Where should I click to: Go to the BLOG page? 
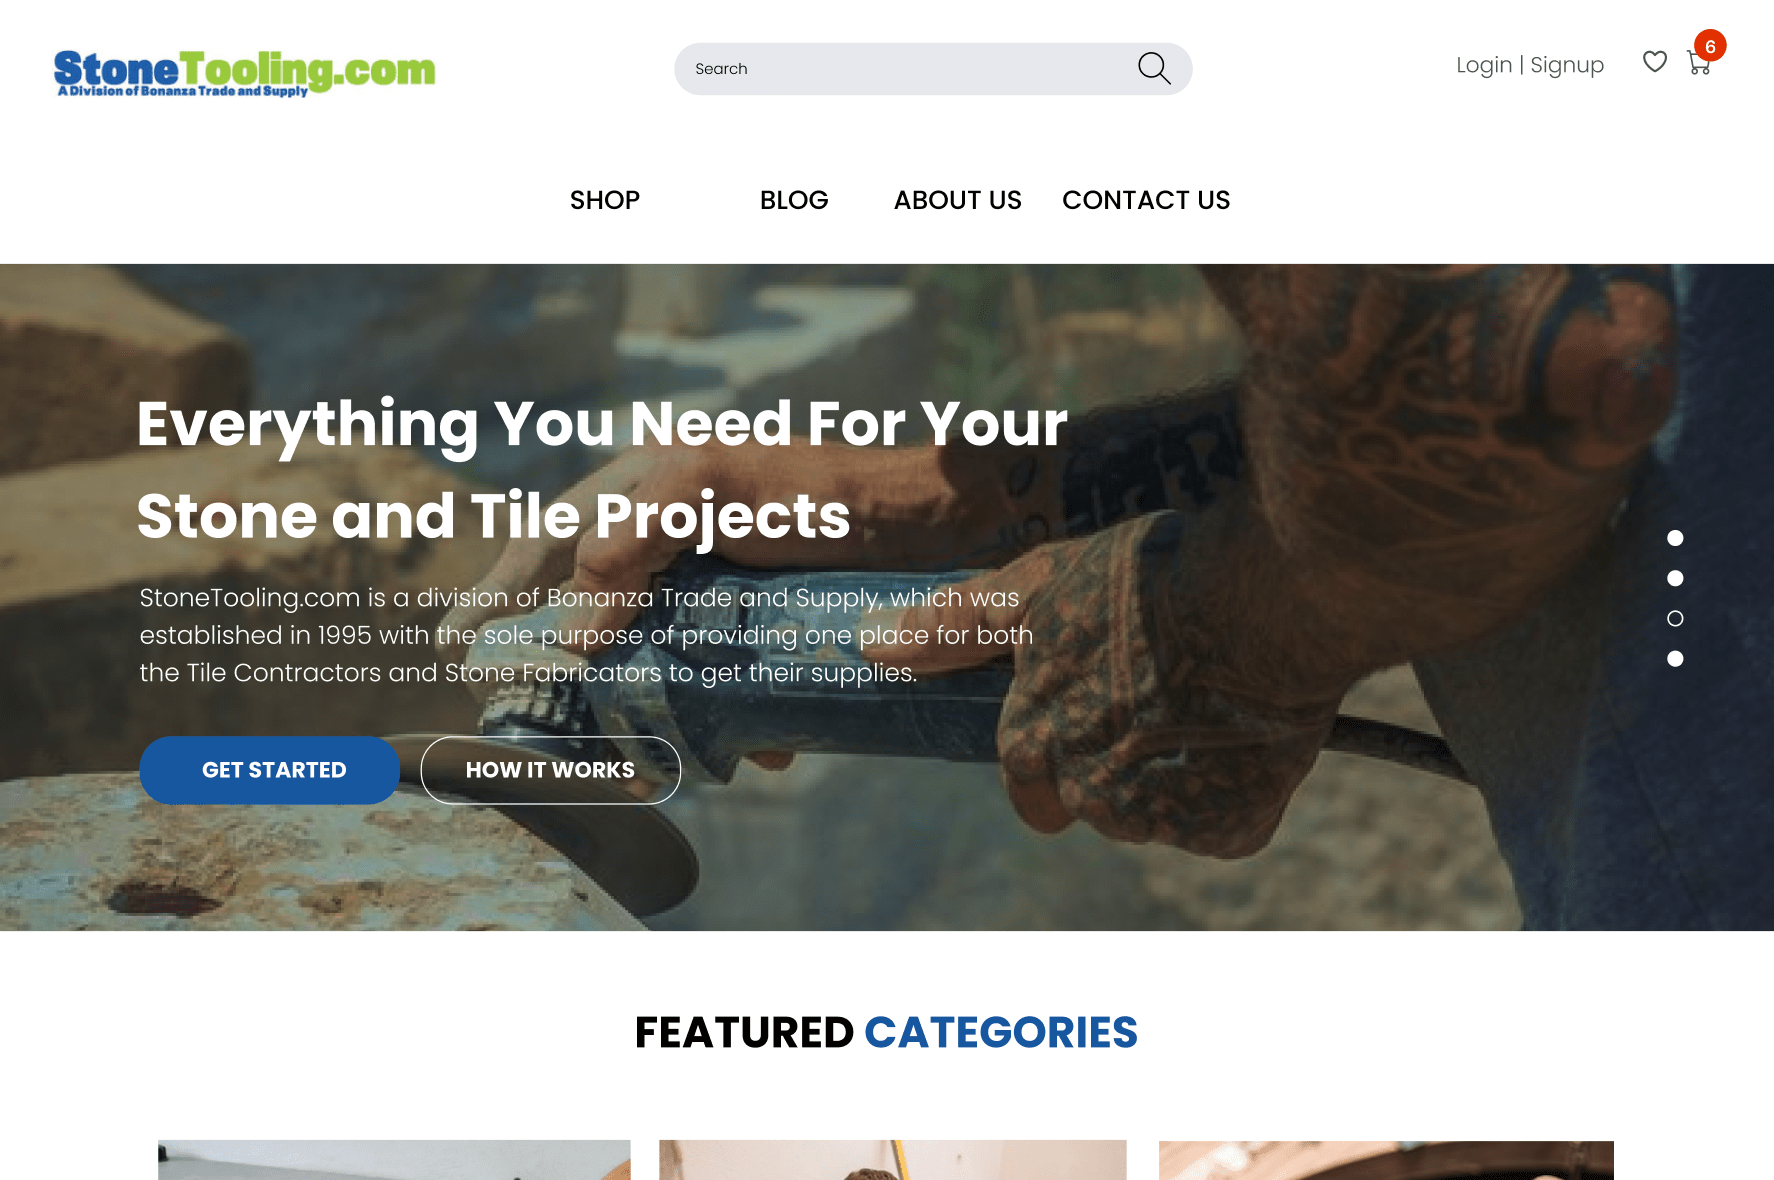pyautogui.click(x=794, y=200)
